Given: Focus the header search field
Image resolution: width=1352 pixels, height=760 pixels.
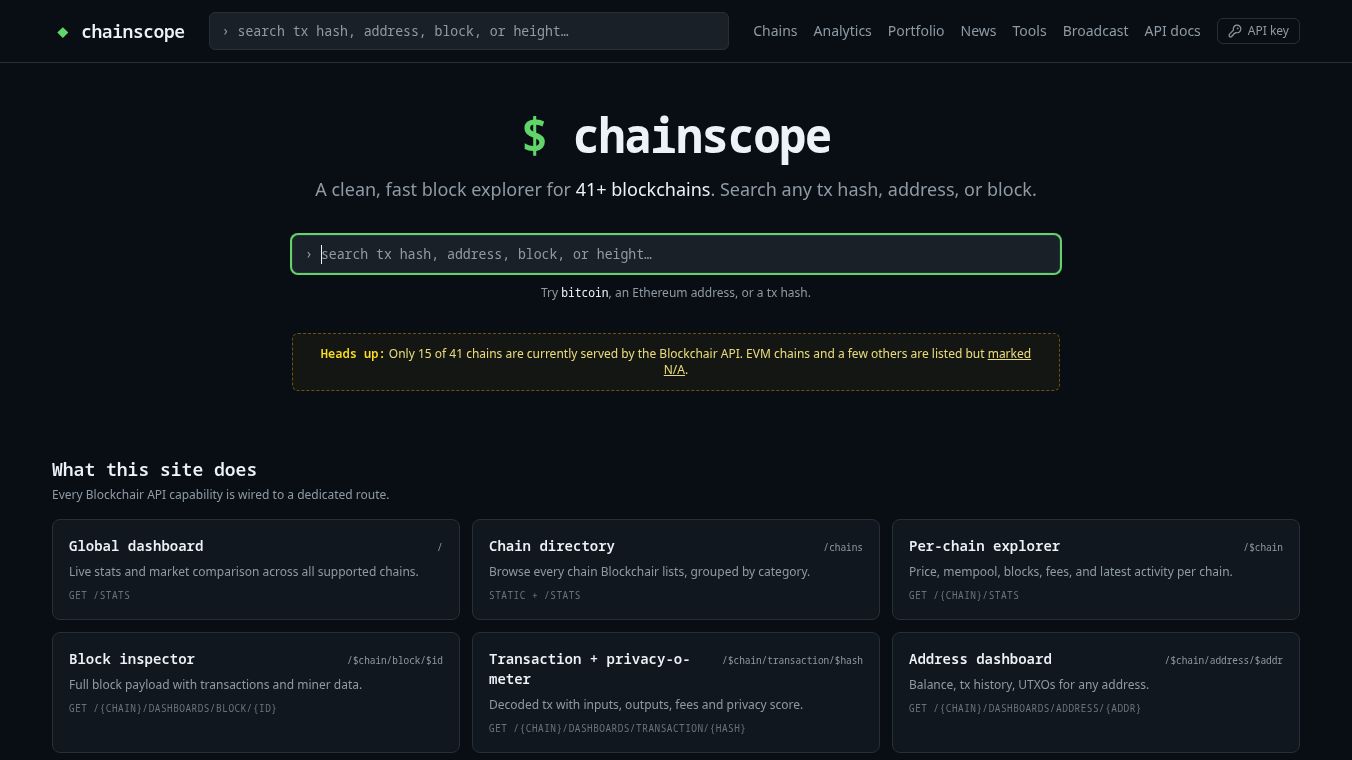Looking at the screenshot, I should coord(469,31).
